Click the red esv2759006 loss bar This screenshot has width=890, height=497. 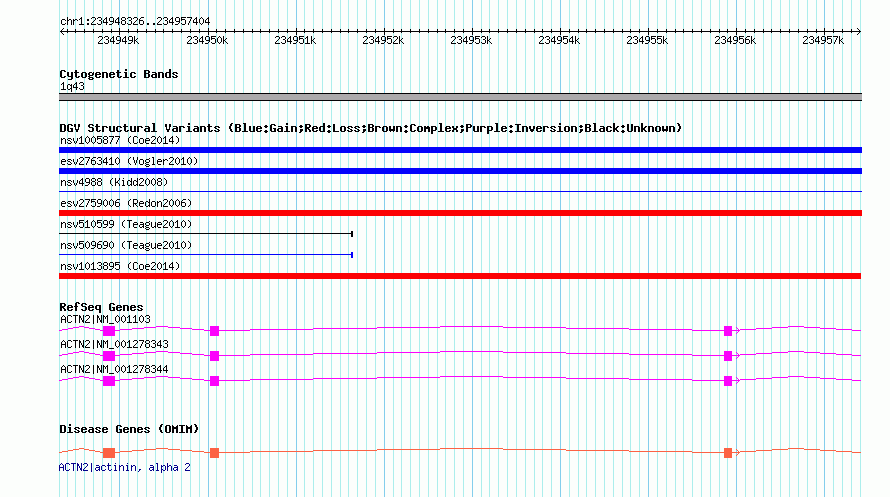[x=460, y=213]
